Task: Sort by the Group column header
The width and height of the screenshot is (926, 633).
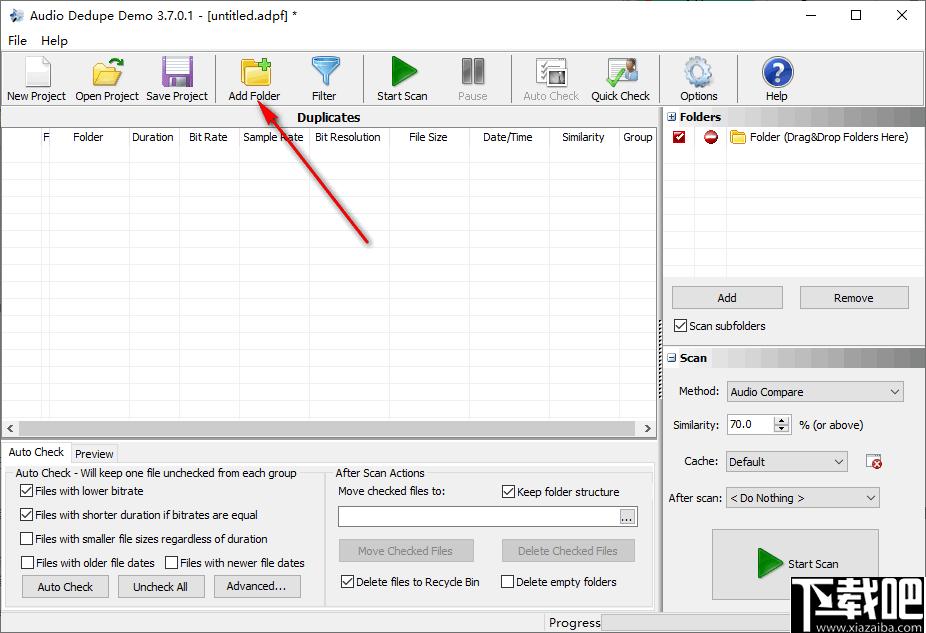Action: click(x=637, y=137)
